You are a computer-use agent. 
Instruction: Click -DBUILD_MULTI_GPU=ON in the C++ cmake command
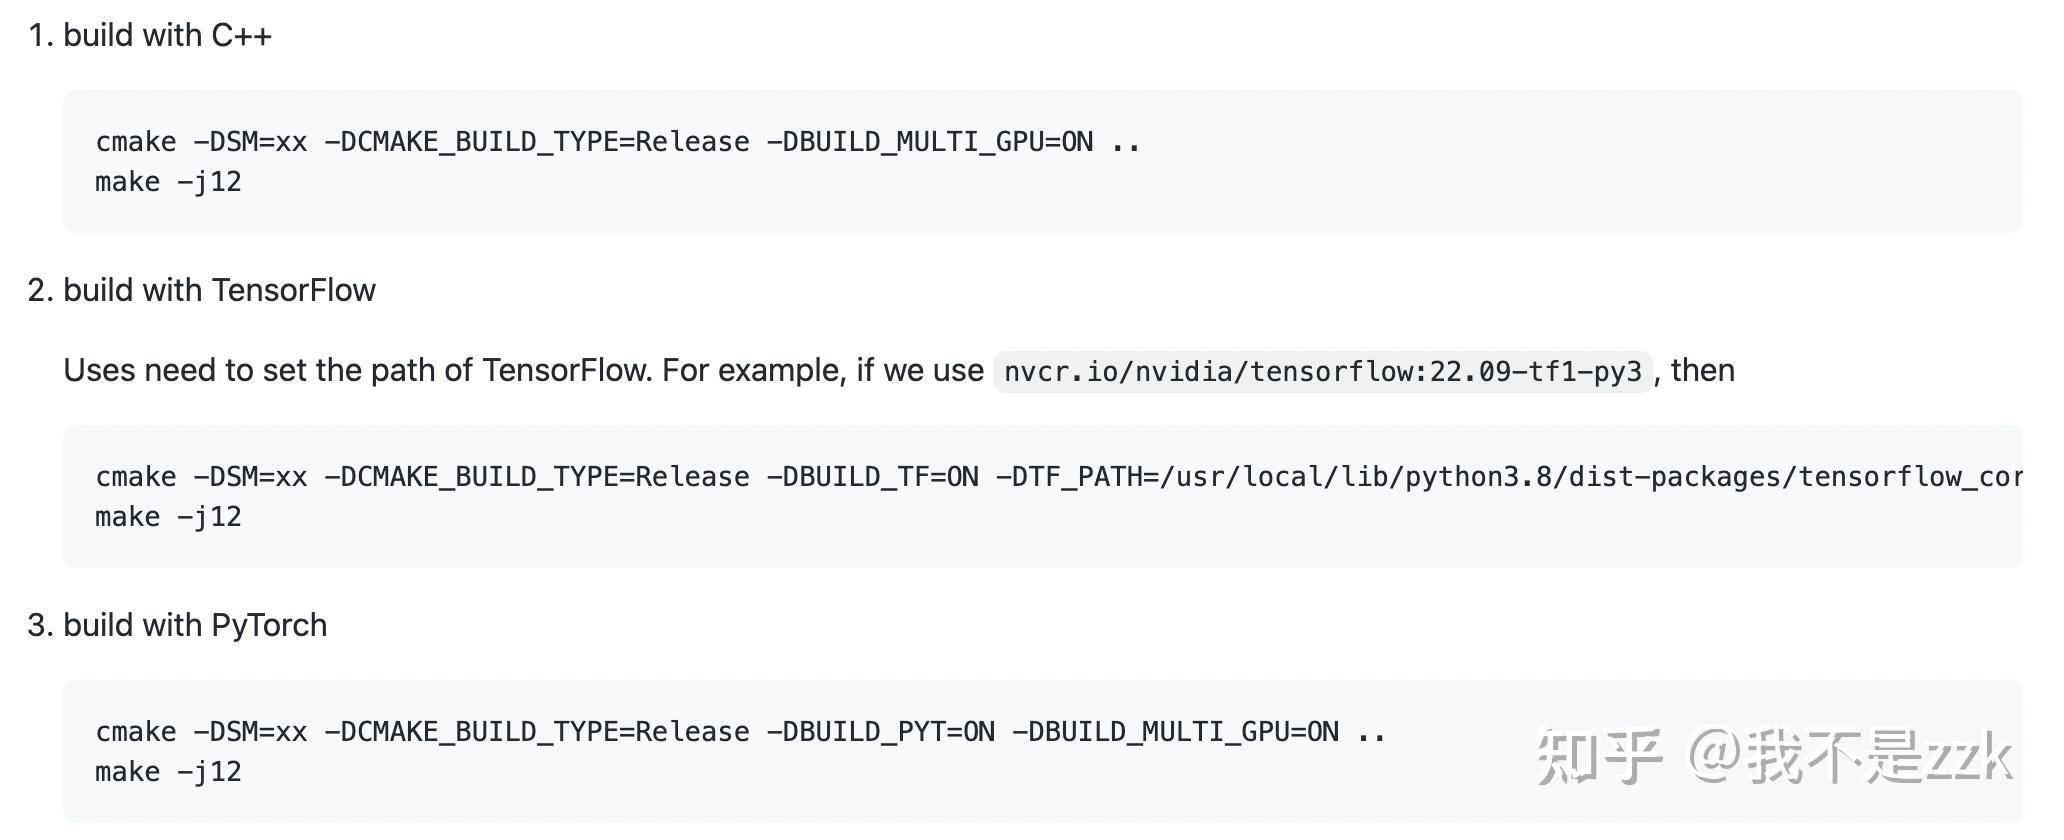pyautogui.click(x=929, y=142)
